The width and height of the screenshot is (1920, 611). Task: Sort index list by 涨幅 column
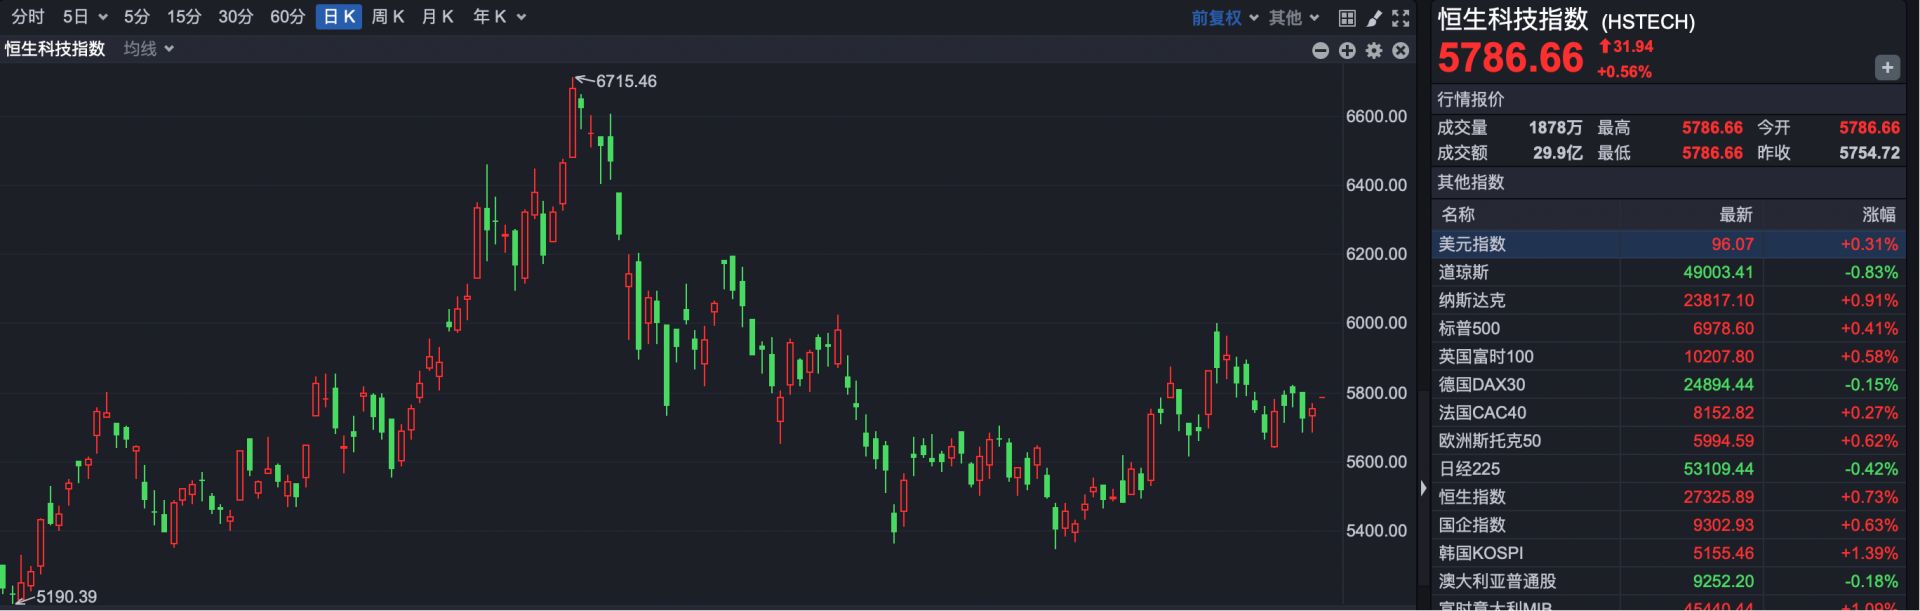(1878, 214)
